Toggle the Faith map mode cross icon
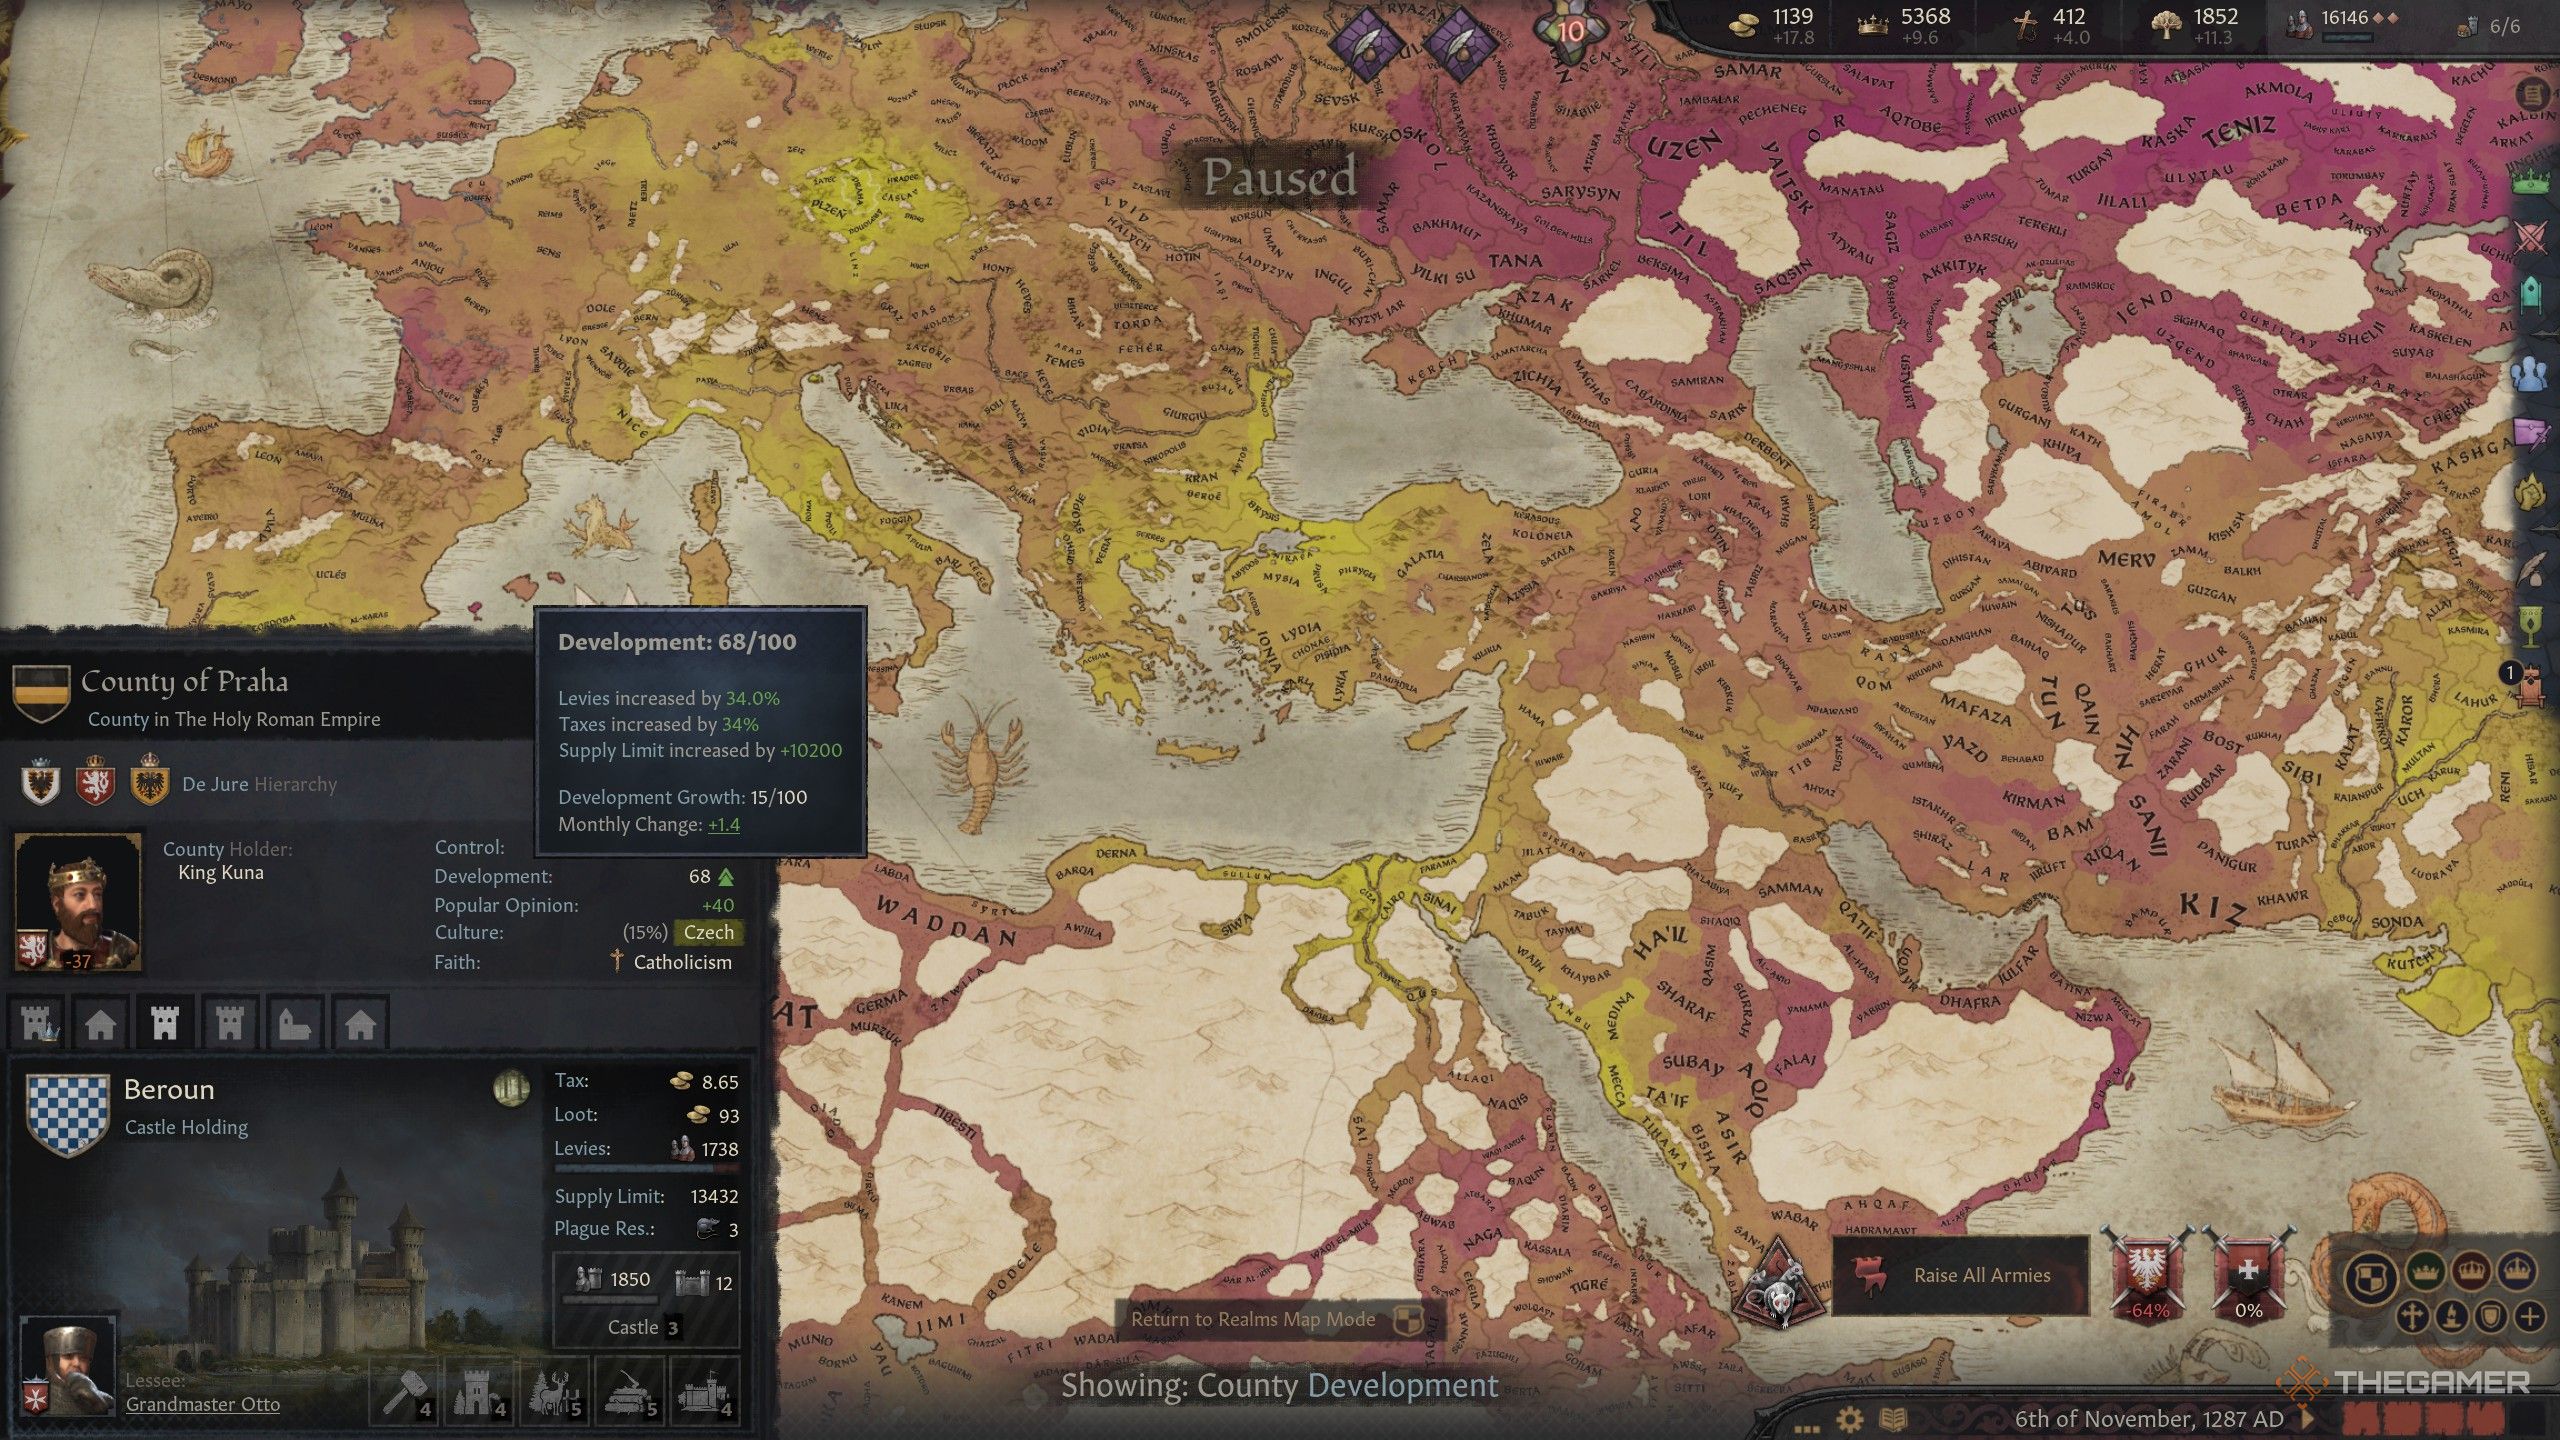This screenshot has width=2560, height=1440. point(2411,1316)
